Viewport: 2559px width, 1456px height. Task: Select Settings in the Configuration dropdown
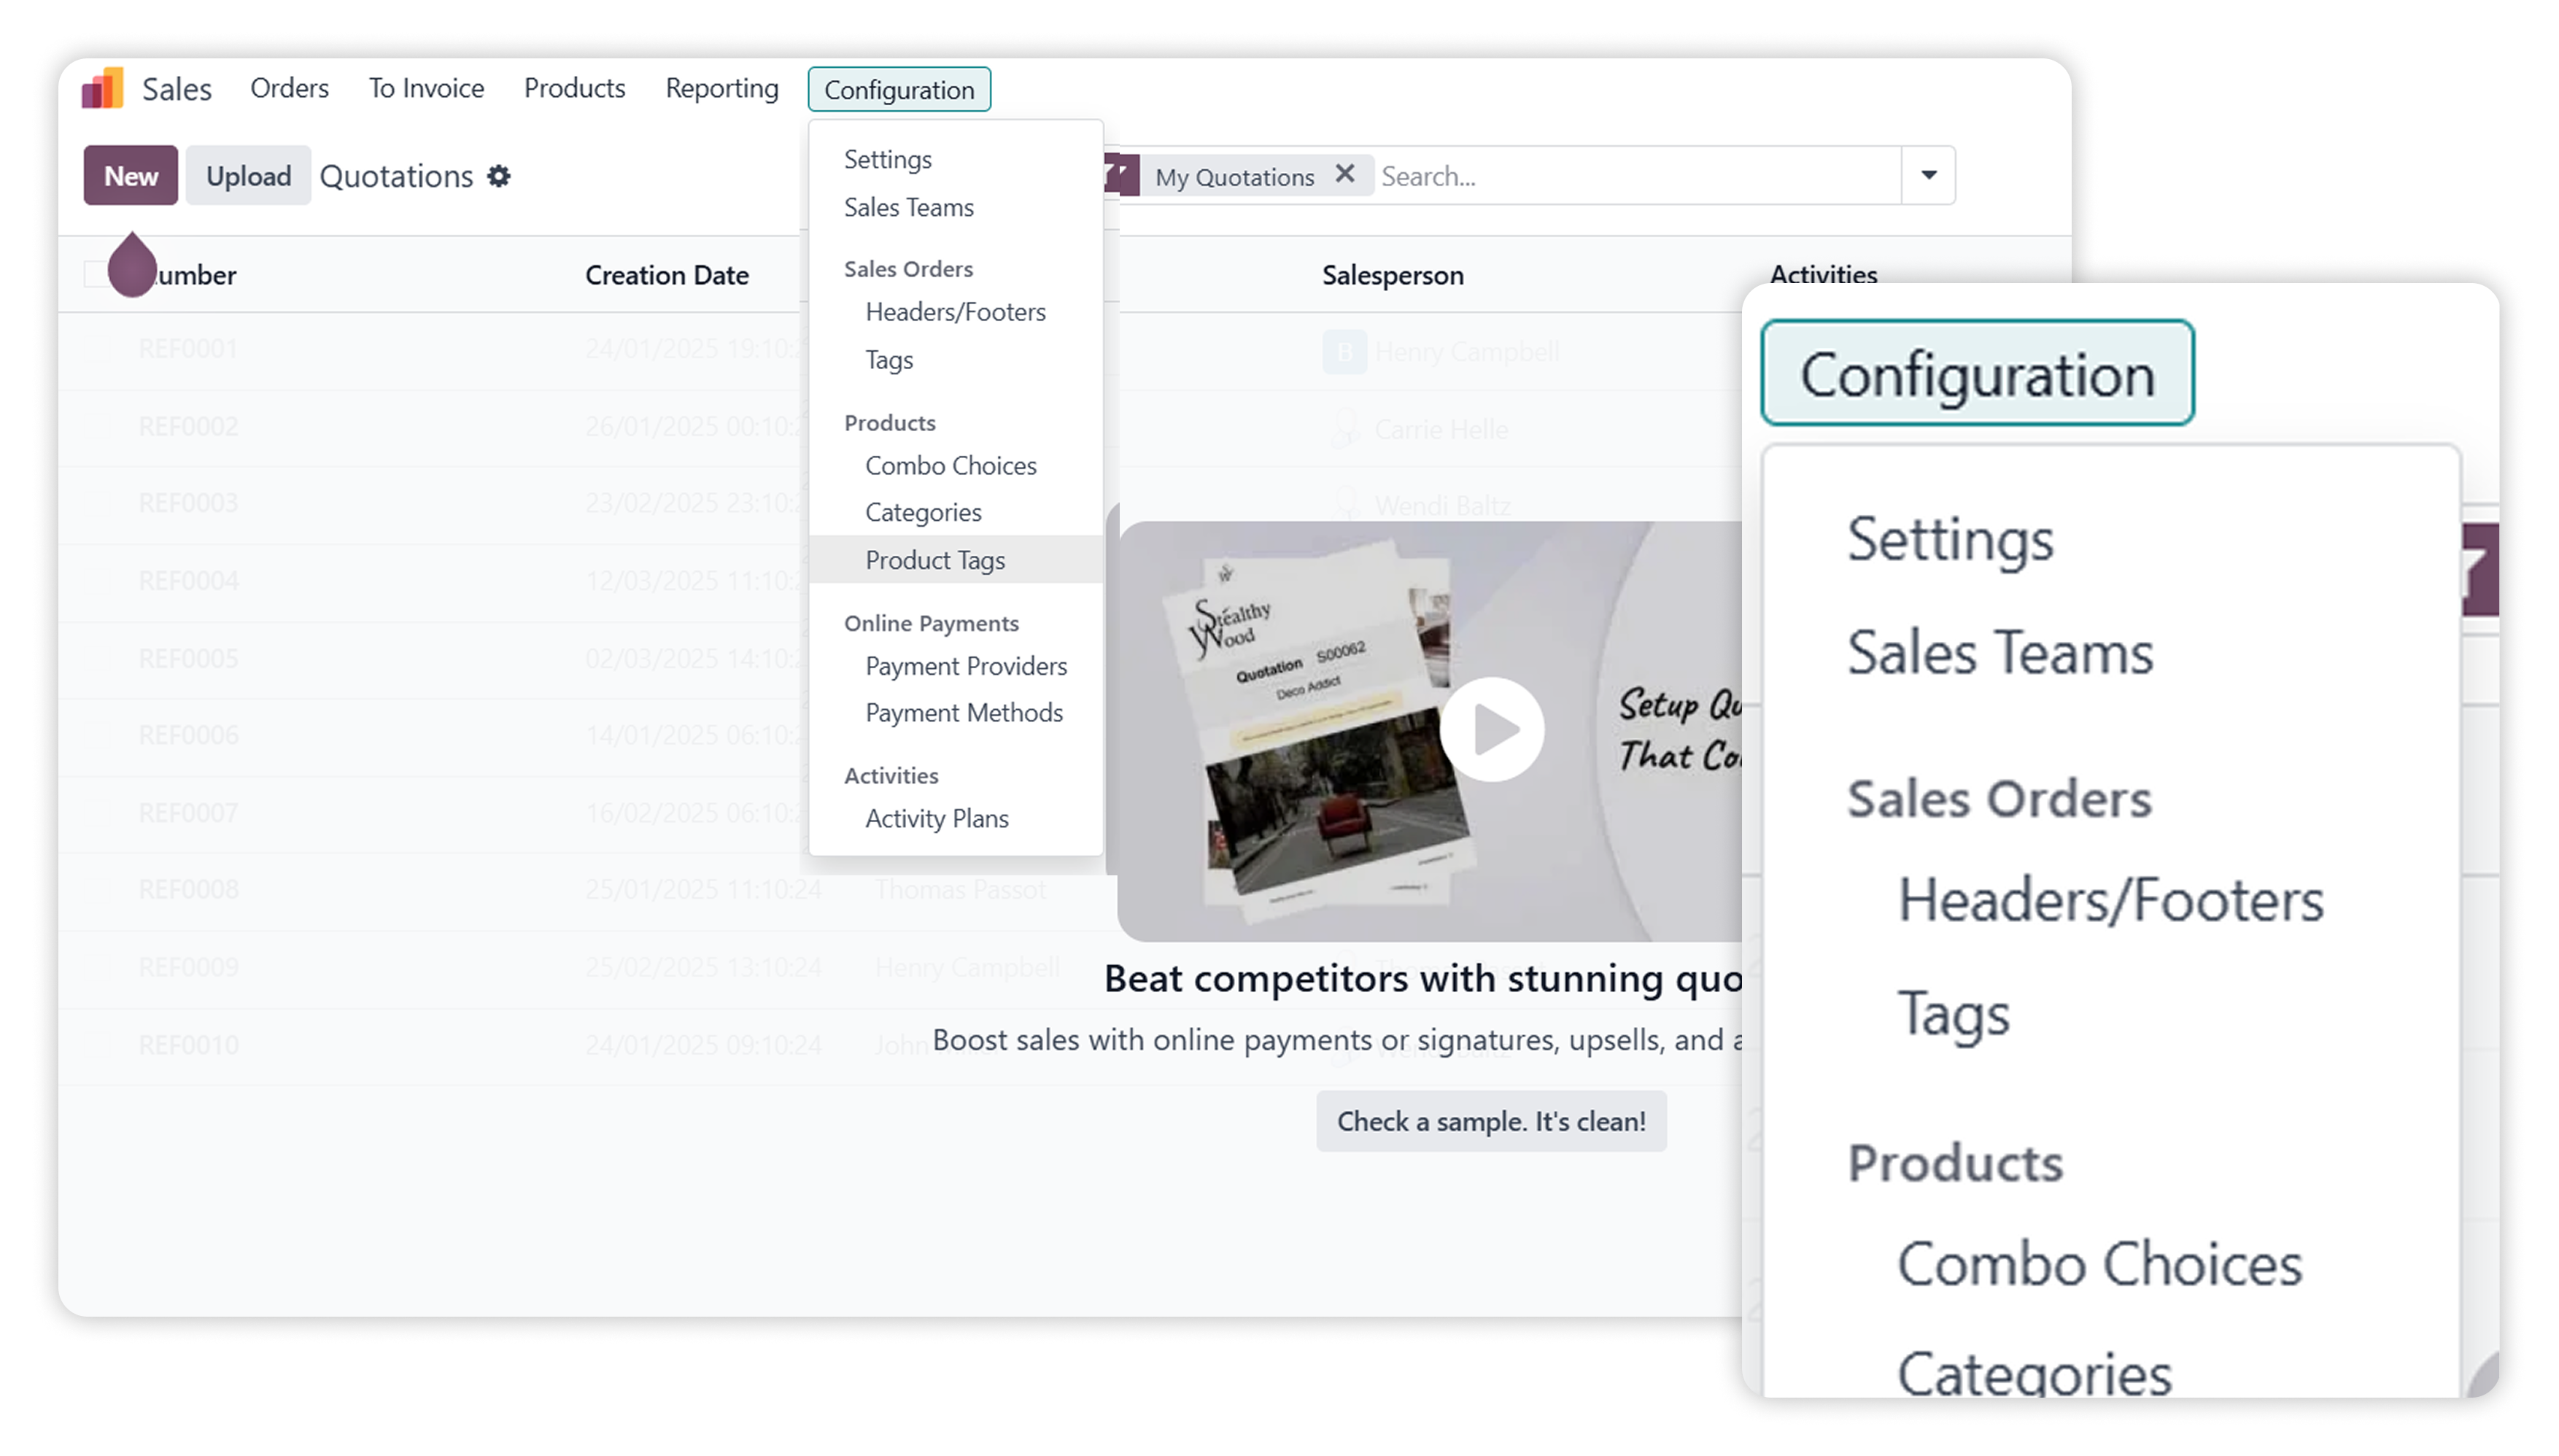(888, 159)
